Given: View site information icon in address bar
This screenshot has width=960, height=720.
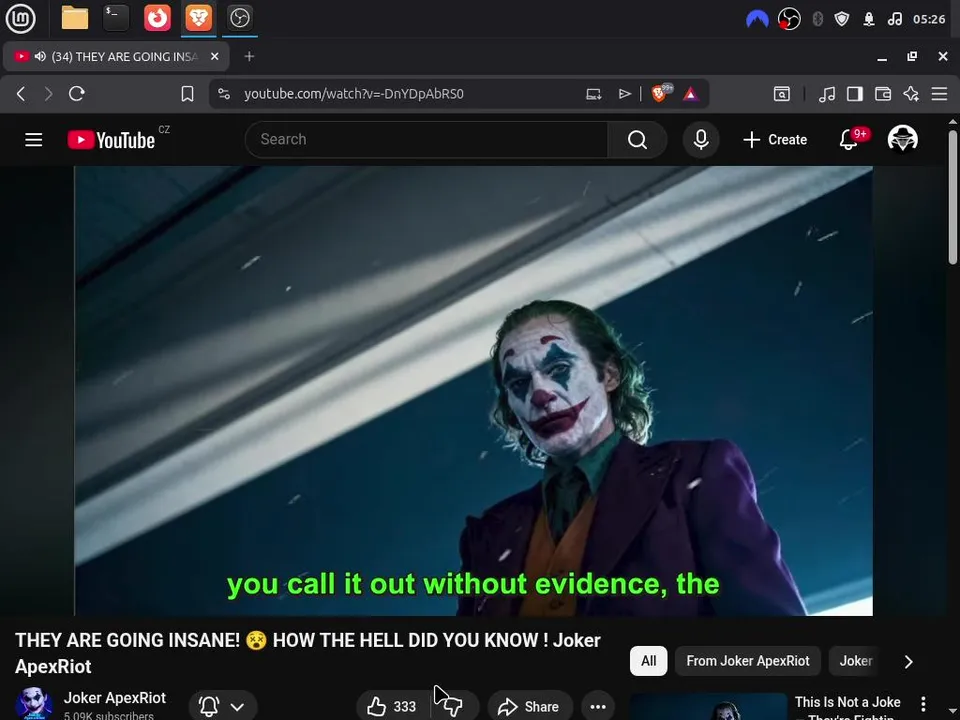Looking at the screenshot, I should tap(224, 94).
